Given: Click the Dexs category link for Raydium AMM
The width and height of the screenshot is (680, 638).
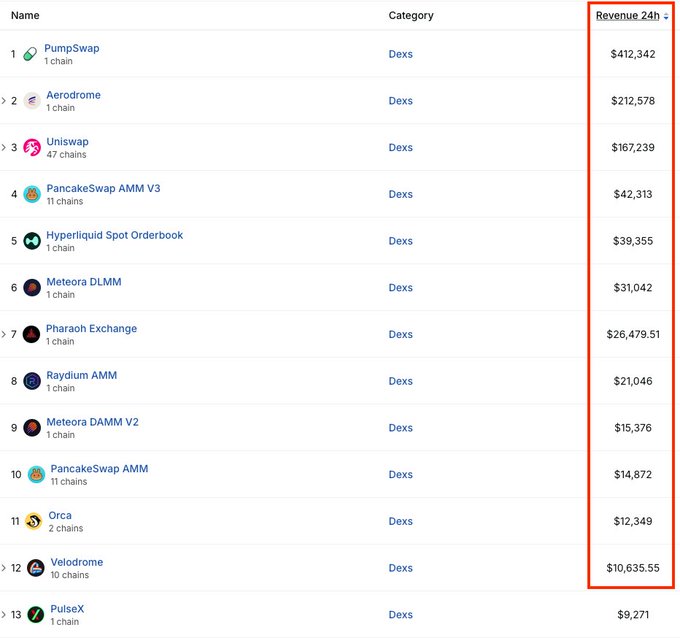Looking at the screenshot, I should tap(400, 381).
